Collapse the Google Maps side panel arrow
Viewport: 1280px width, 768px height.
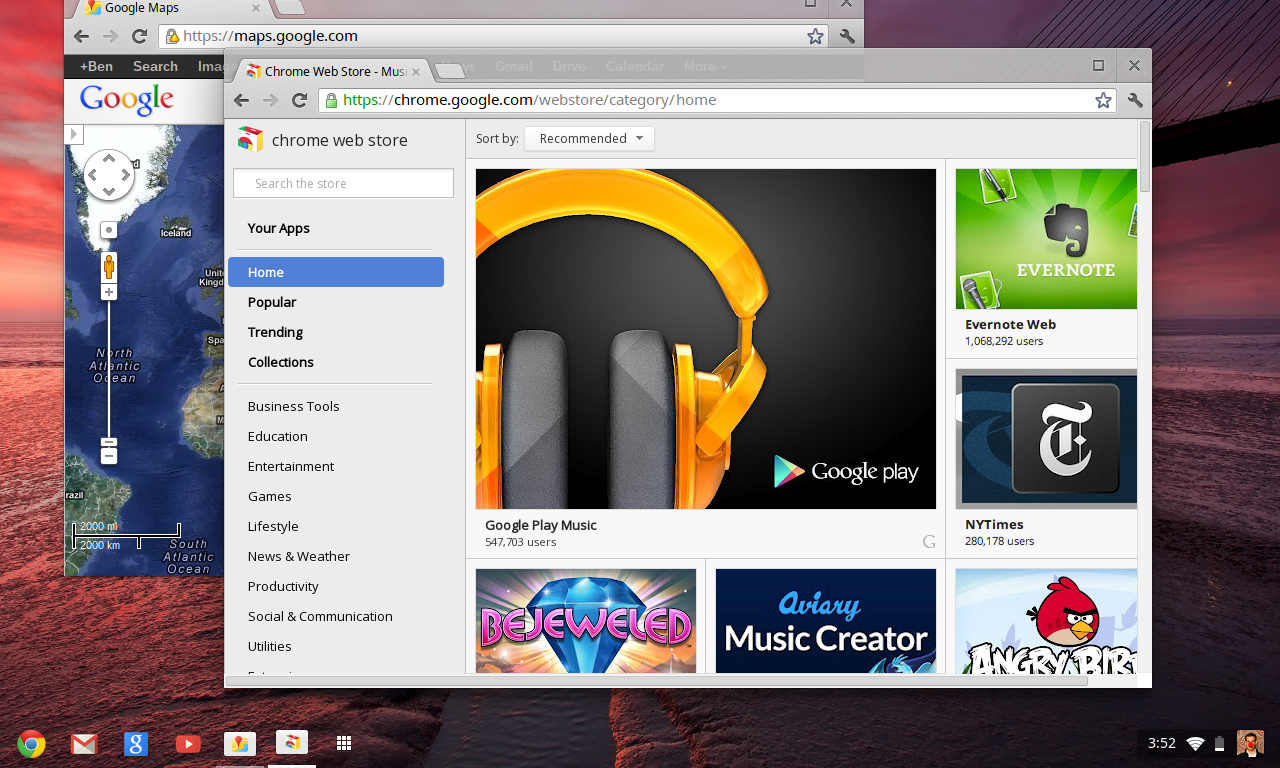click(74, 134)
